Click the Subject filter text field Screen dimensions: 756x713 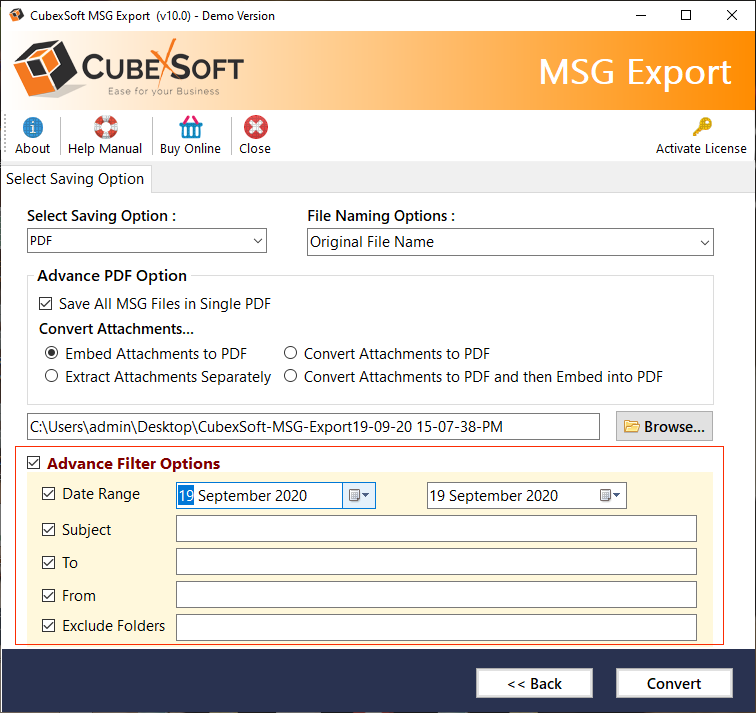[x=436, y=528]
